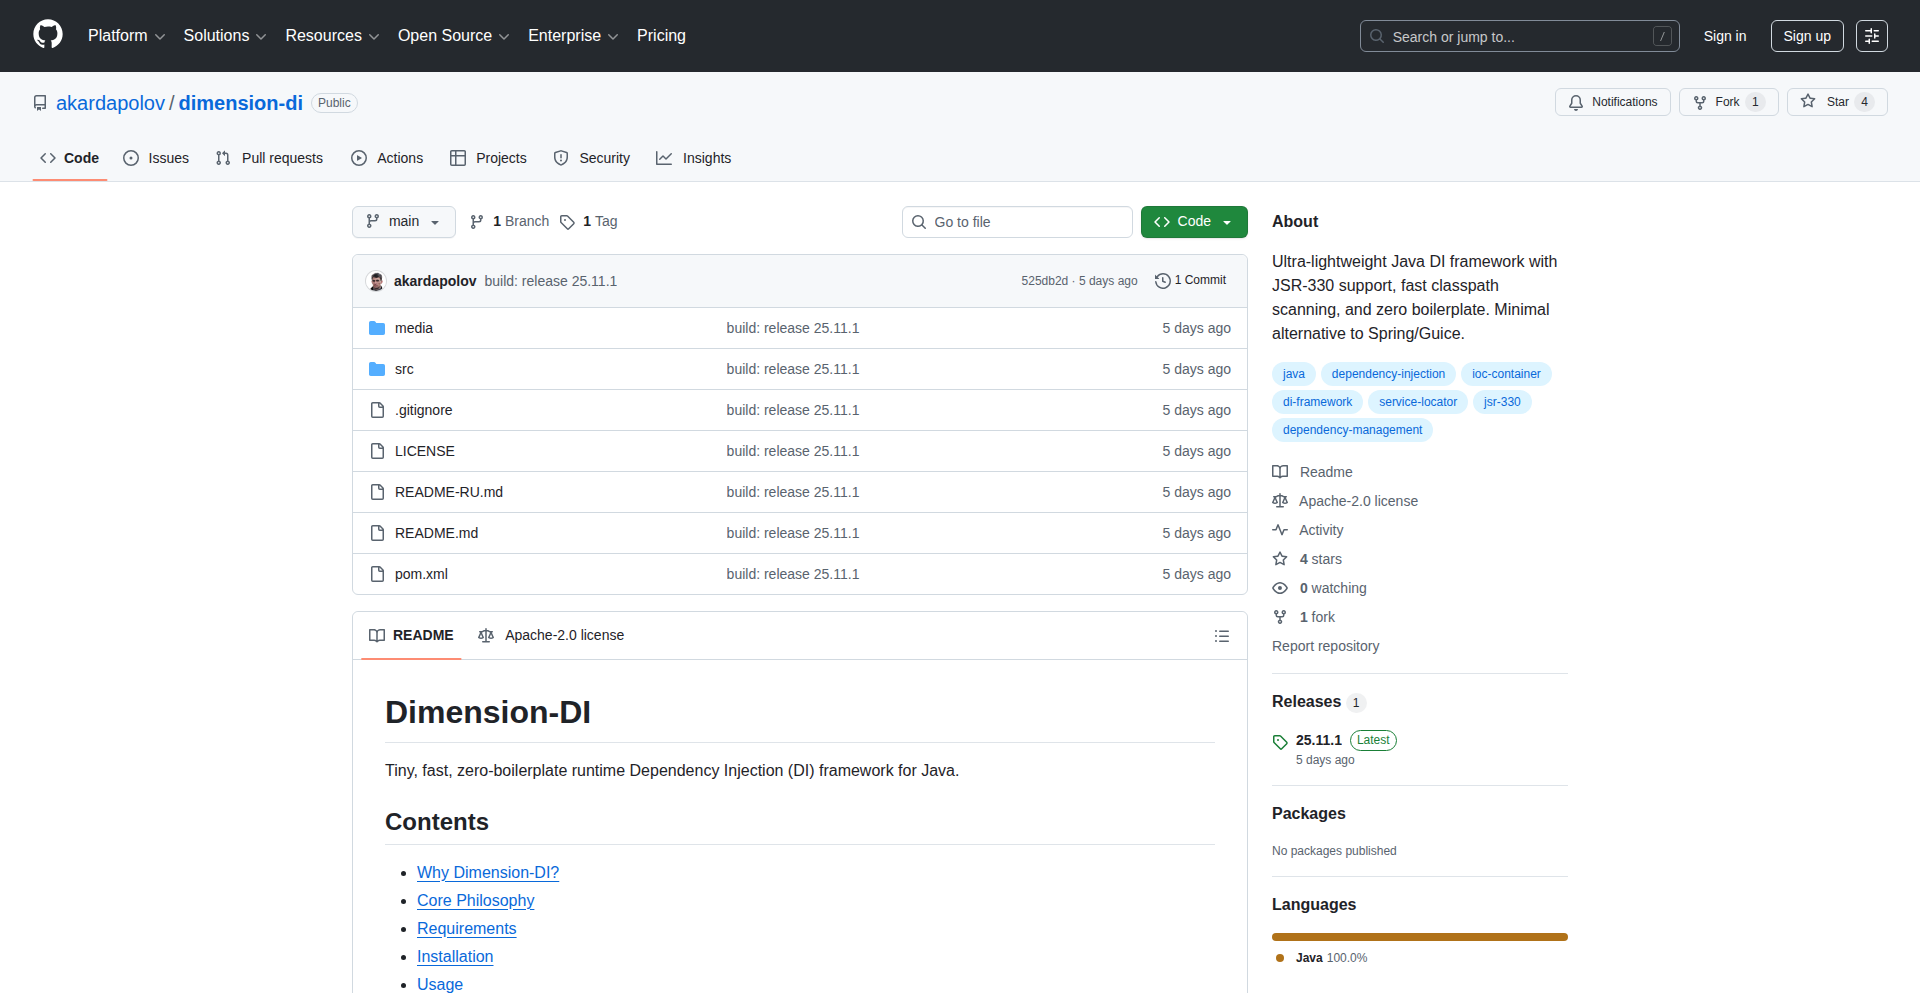Expand the green Code dropdown button
Image resolution: width=1920 pixels, height=993 pixels.
pos(1193,222)
